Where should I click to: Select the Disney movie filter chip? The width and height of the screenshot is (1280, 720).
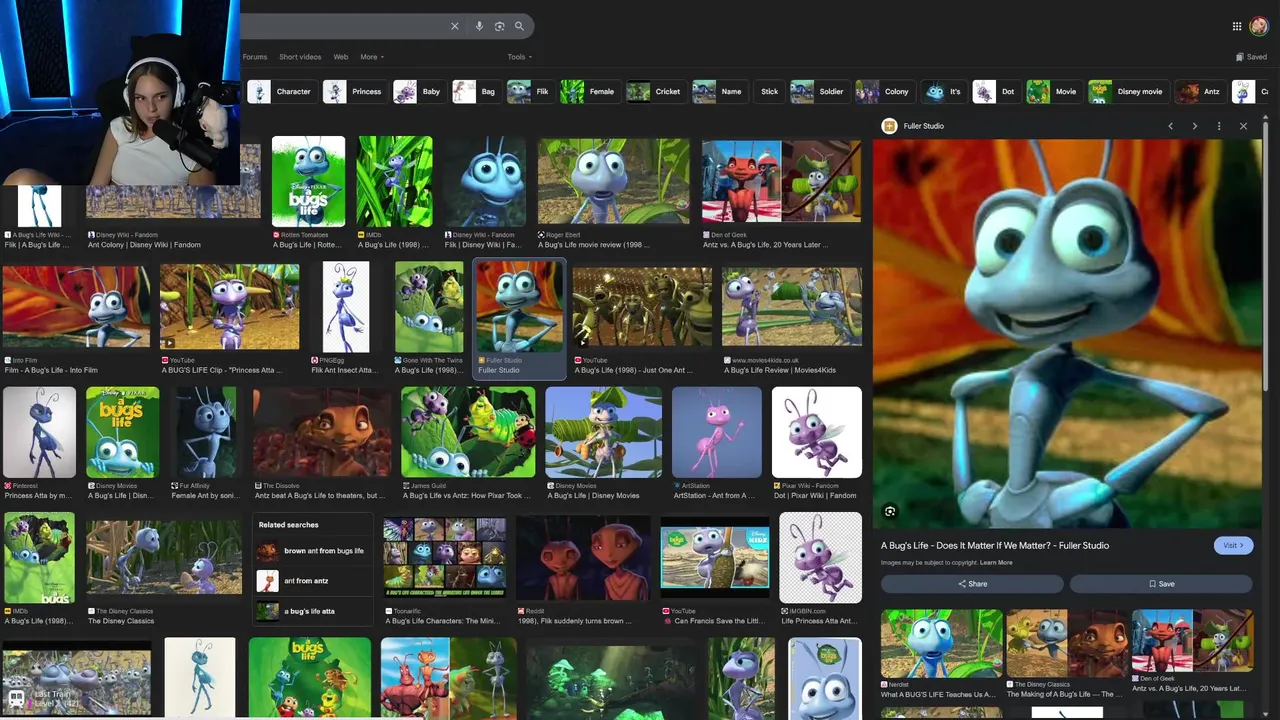tap(1128, 92)
